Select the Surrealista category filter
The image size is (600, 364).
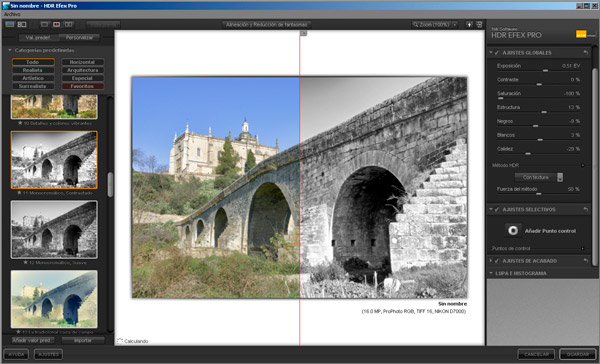coord(33,86)
